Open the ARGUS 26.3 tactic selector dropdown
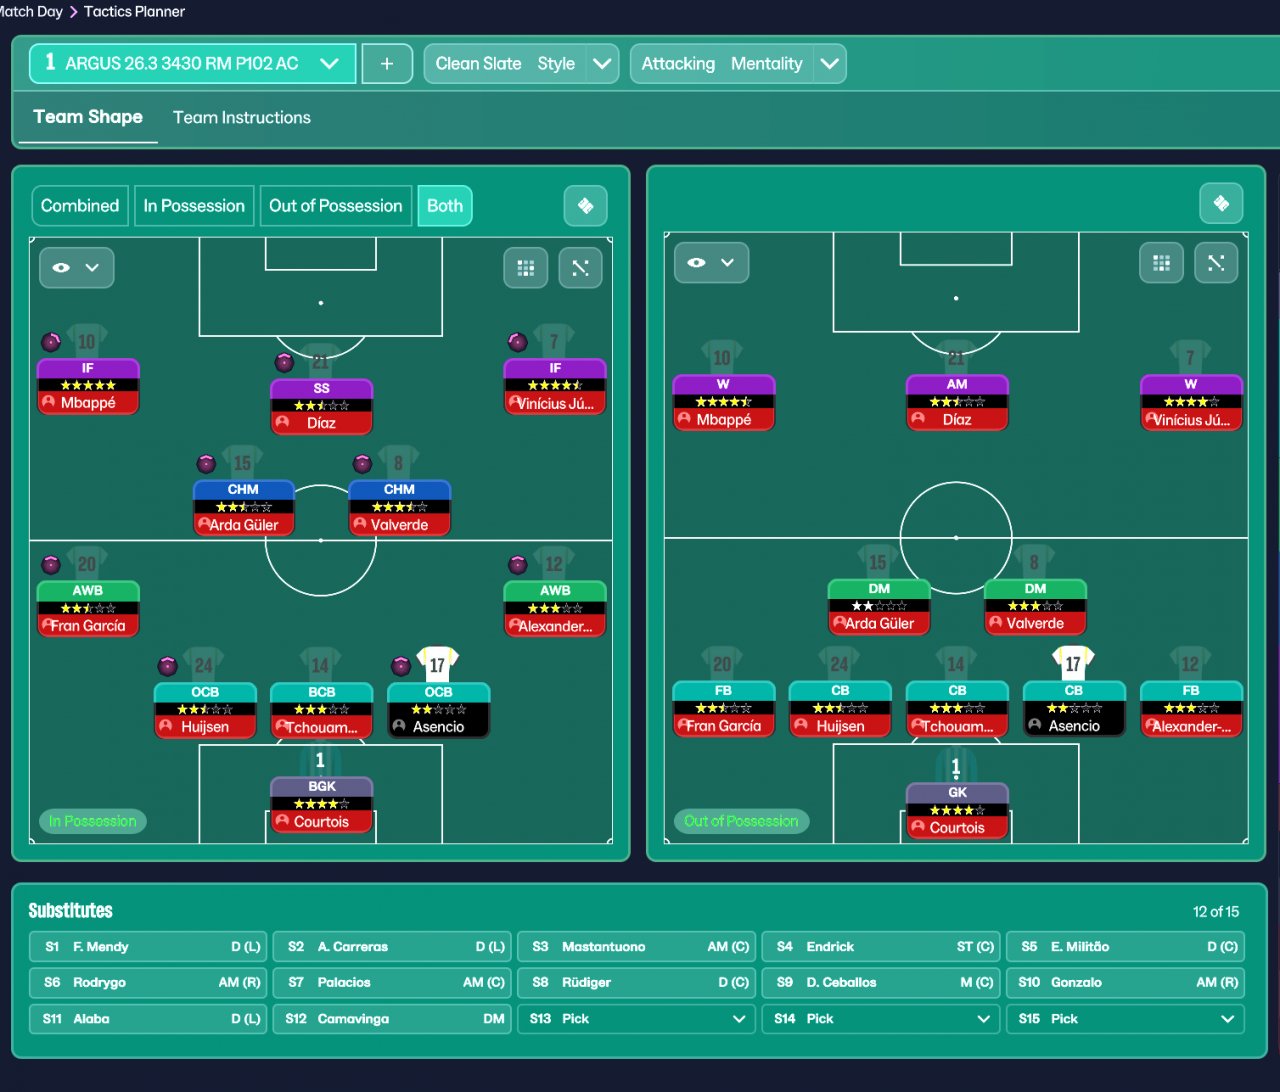This screenshot has width=1280, height=1092. [x=192, y=64]
